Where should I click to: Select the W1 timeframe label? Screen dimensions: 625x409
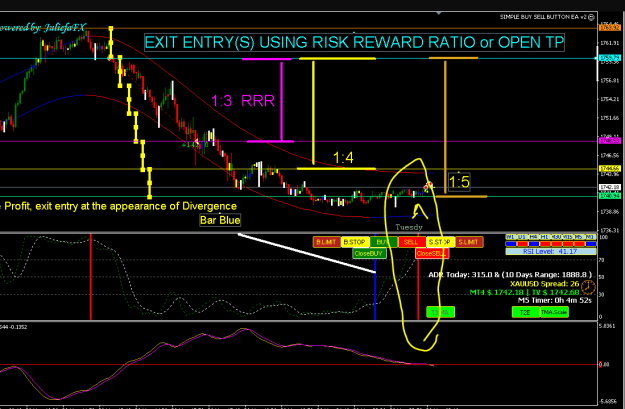511,237
